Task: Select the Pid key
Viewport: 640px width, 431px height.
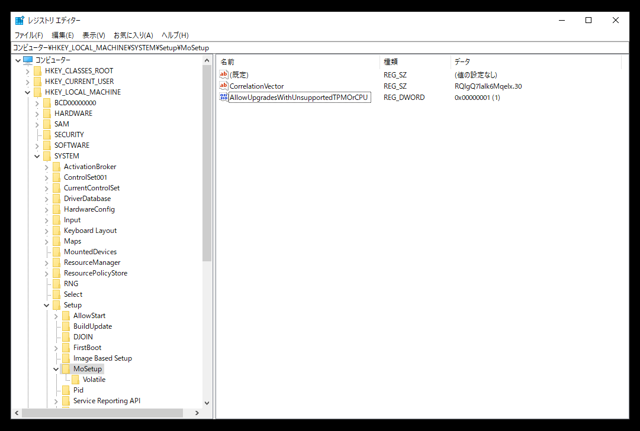Action: pos(78,390)
